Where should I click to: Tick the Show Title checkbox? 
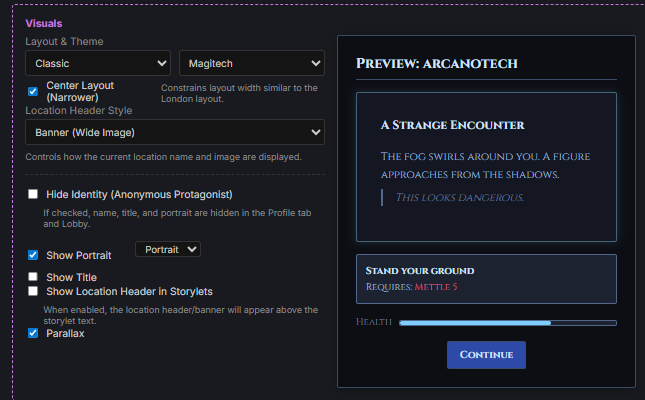pos(33,277)
